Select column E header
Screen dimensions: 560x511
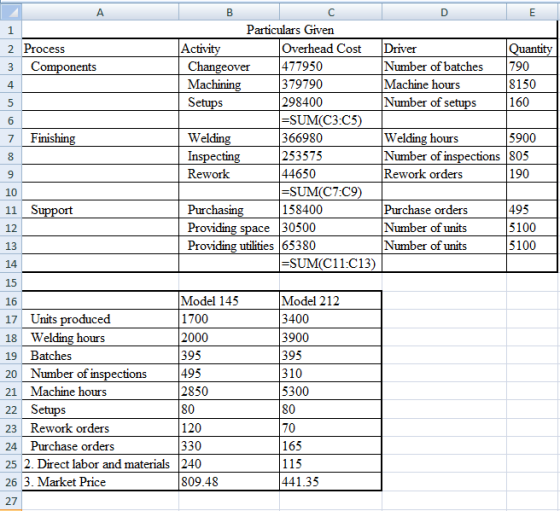(x=532, y=12)
